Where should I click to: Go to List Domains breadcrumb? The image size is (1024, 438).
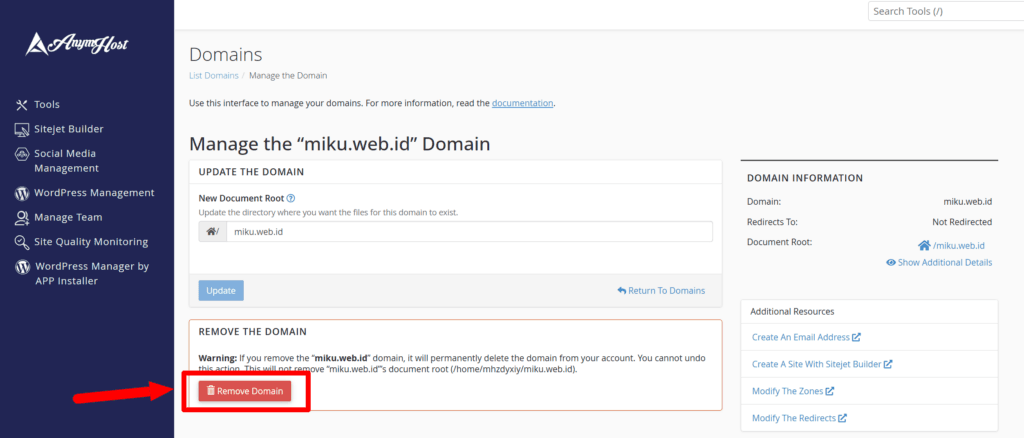coord(214,76)
